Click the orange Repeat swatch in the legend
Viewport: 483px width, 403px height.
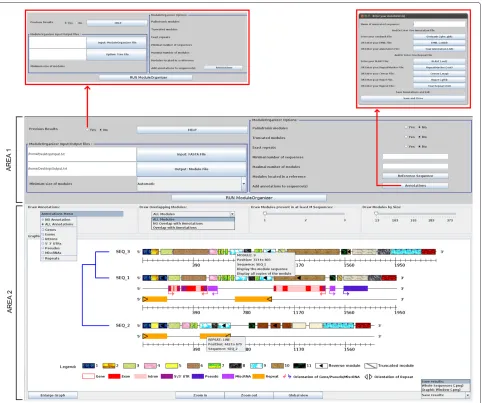pyautogui.click(x=259, y=376)
